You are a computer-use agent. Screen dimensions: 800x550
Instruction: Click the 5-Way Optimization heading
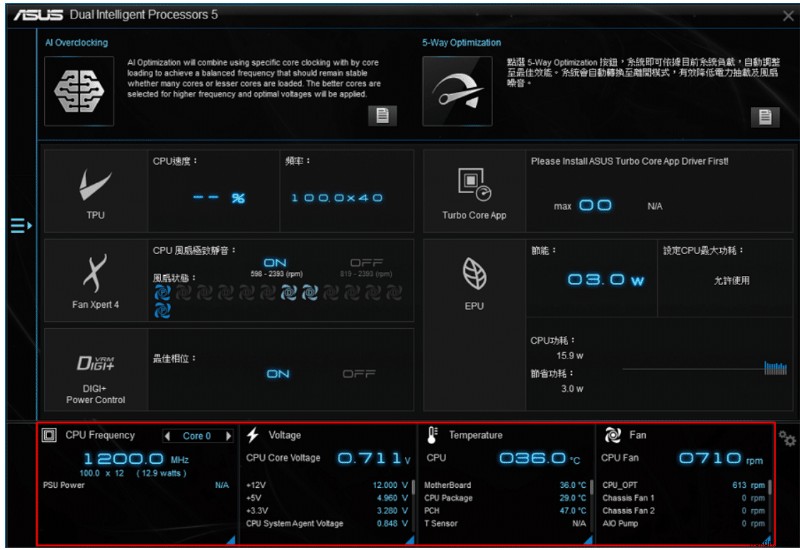pos(461,43)
